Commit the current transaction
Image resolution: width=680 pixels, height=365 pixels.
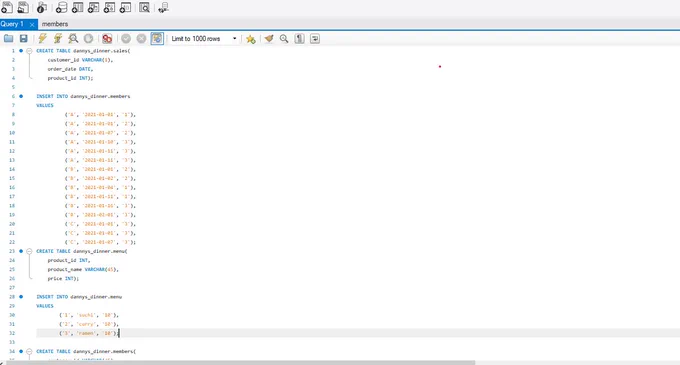pos(126,39)
